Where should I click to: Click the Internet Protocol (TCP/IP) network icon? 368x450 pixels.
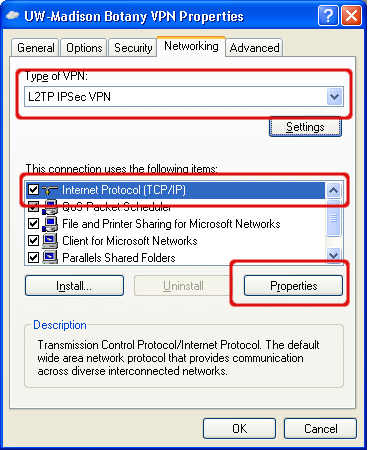(50, 190)
